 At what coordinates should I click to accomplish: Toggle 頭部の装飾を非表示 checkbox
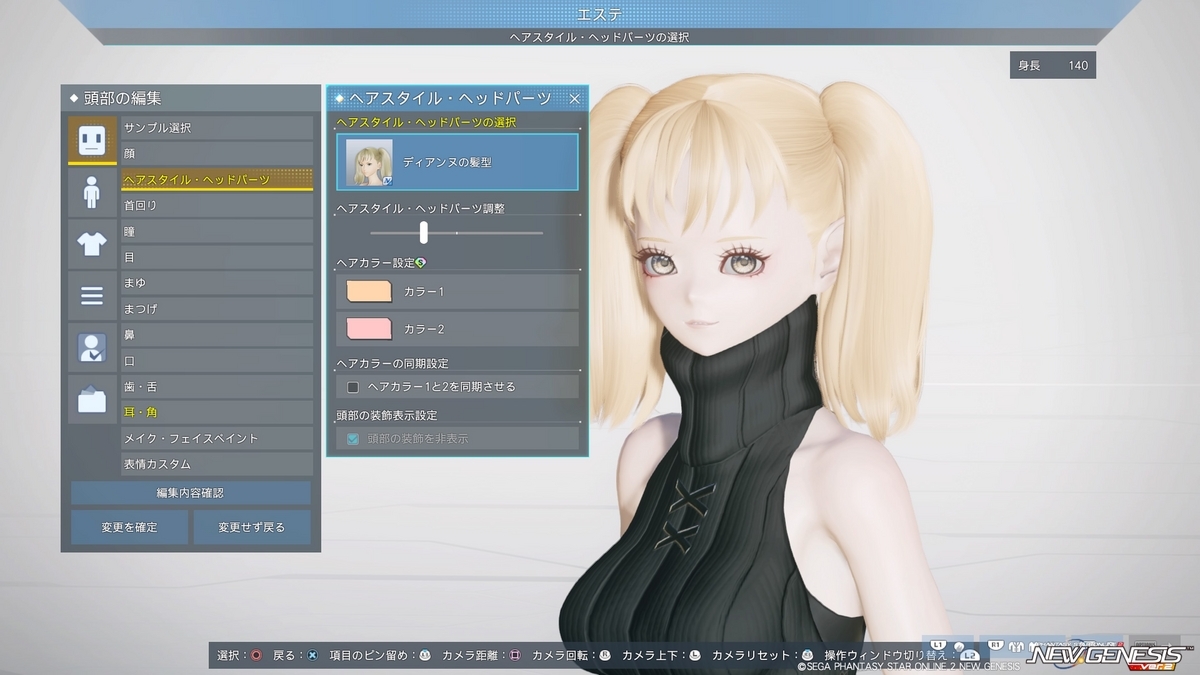[352, 438]
